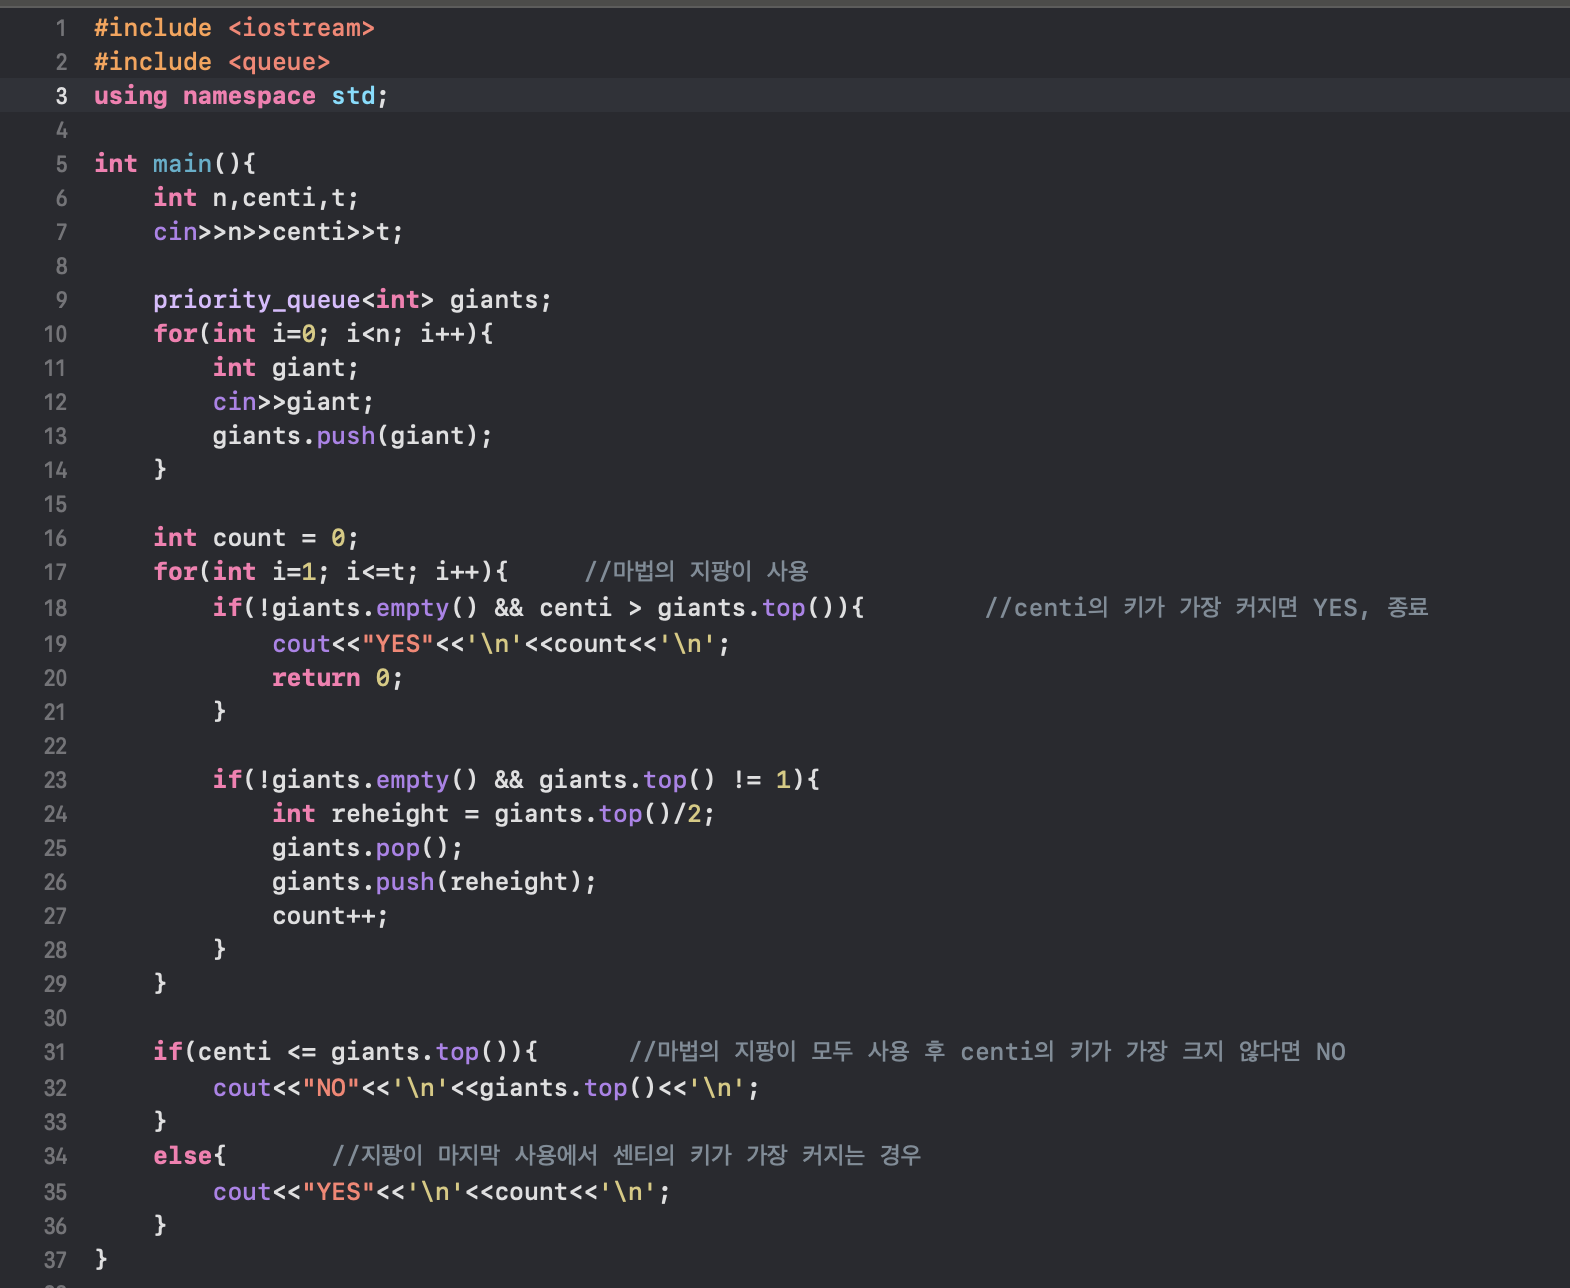Click line number 37 in the gutter
1570x1288 pixels.
click(x=55, y=1260)
